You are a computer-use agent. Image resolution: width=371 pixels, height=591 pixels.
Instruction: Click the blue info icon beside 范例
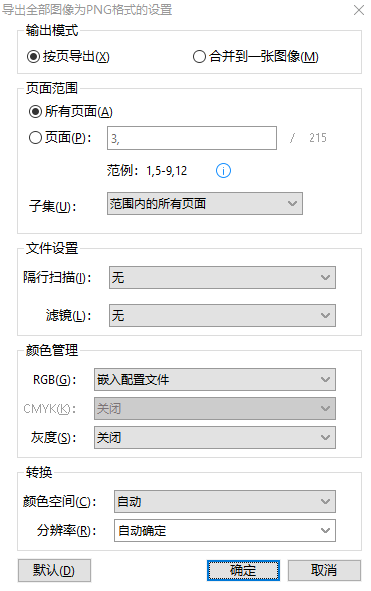(x=223, y=171)
